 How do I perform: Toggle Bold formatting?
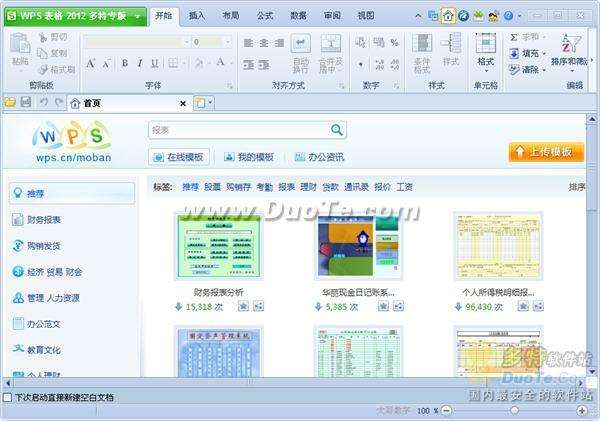(x=124, y=63)
